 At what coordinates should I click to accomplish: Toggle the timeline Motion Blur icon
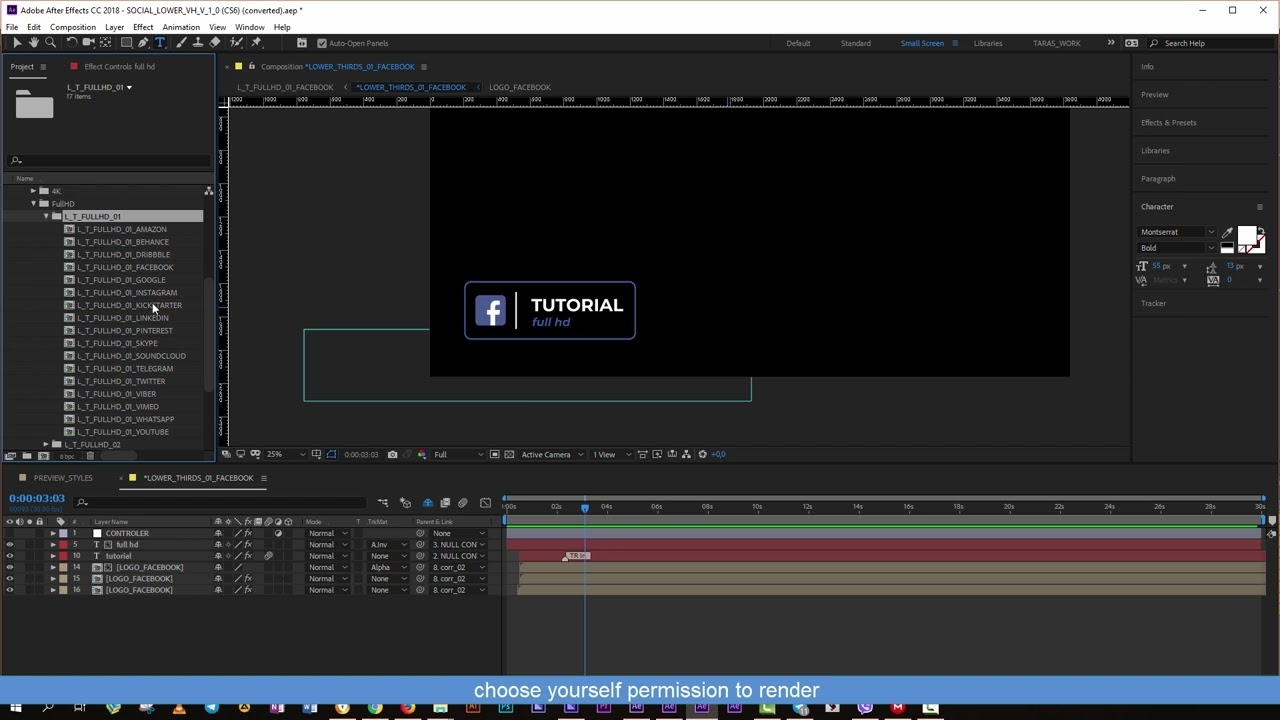point(462,503)
